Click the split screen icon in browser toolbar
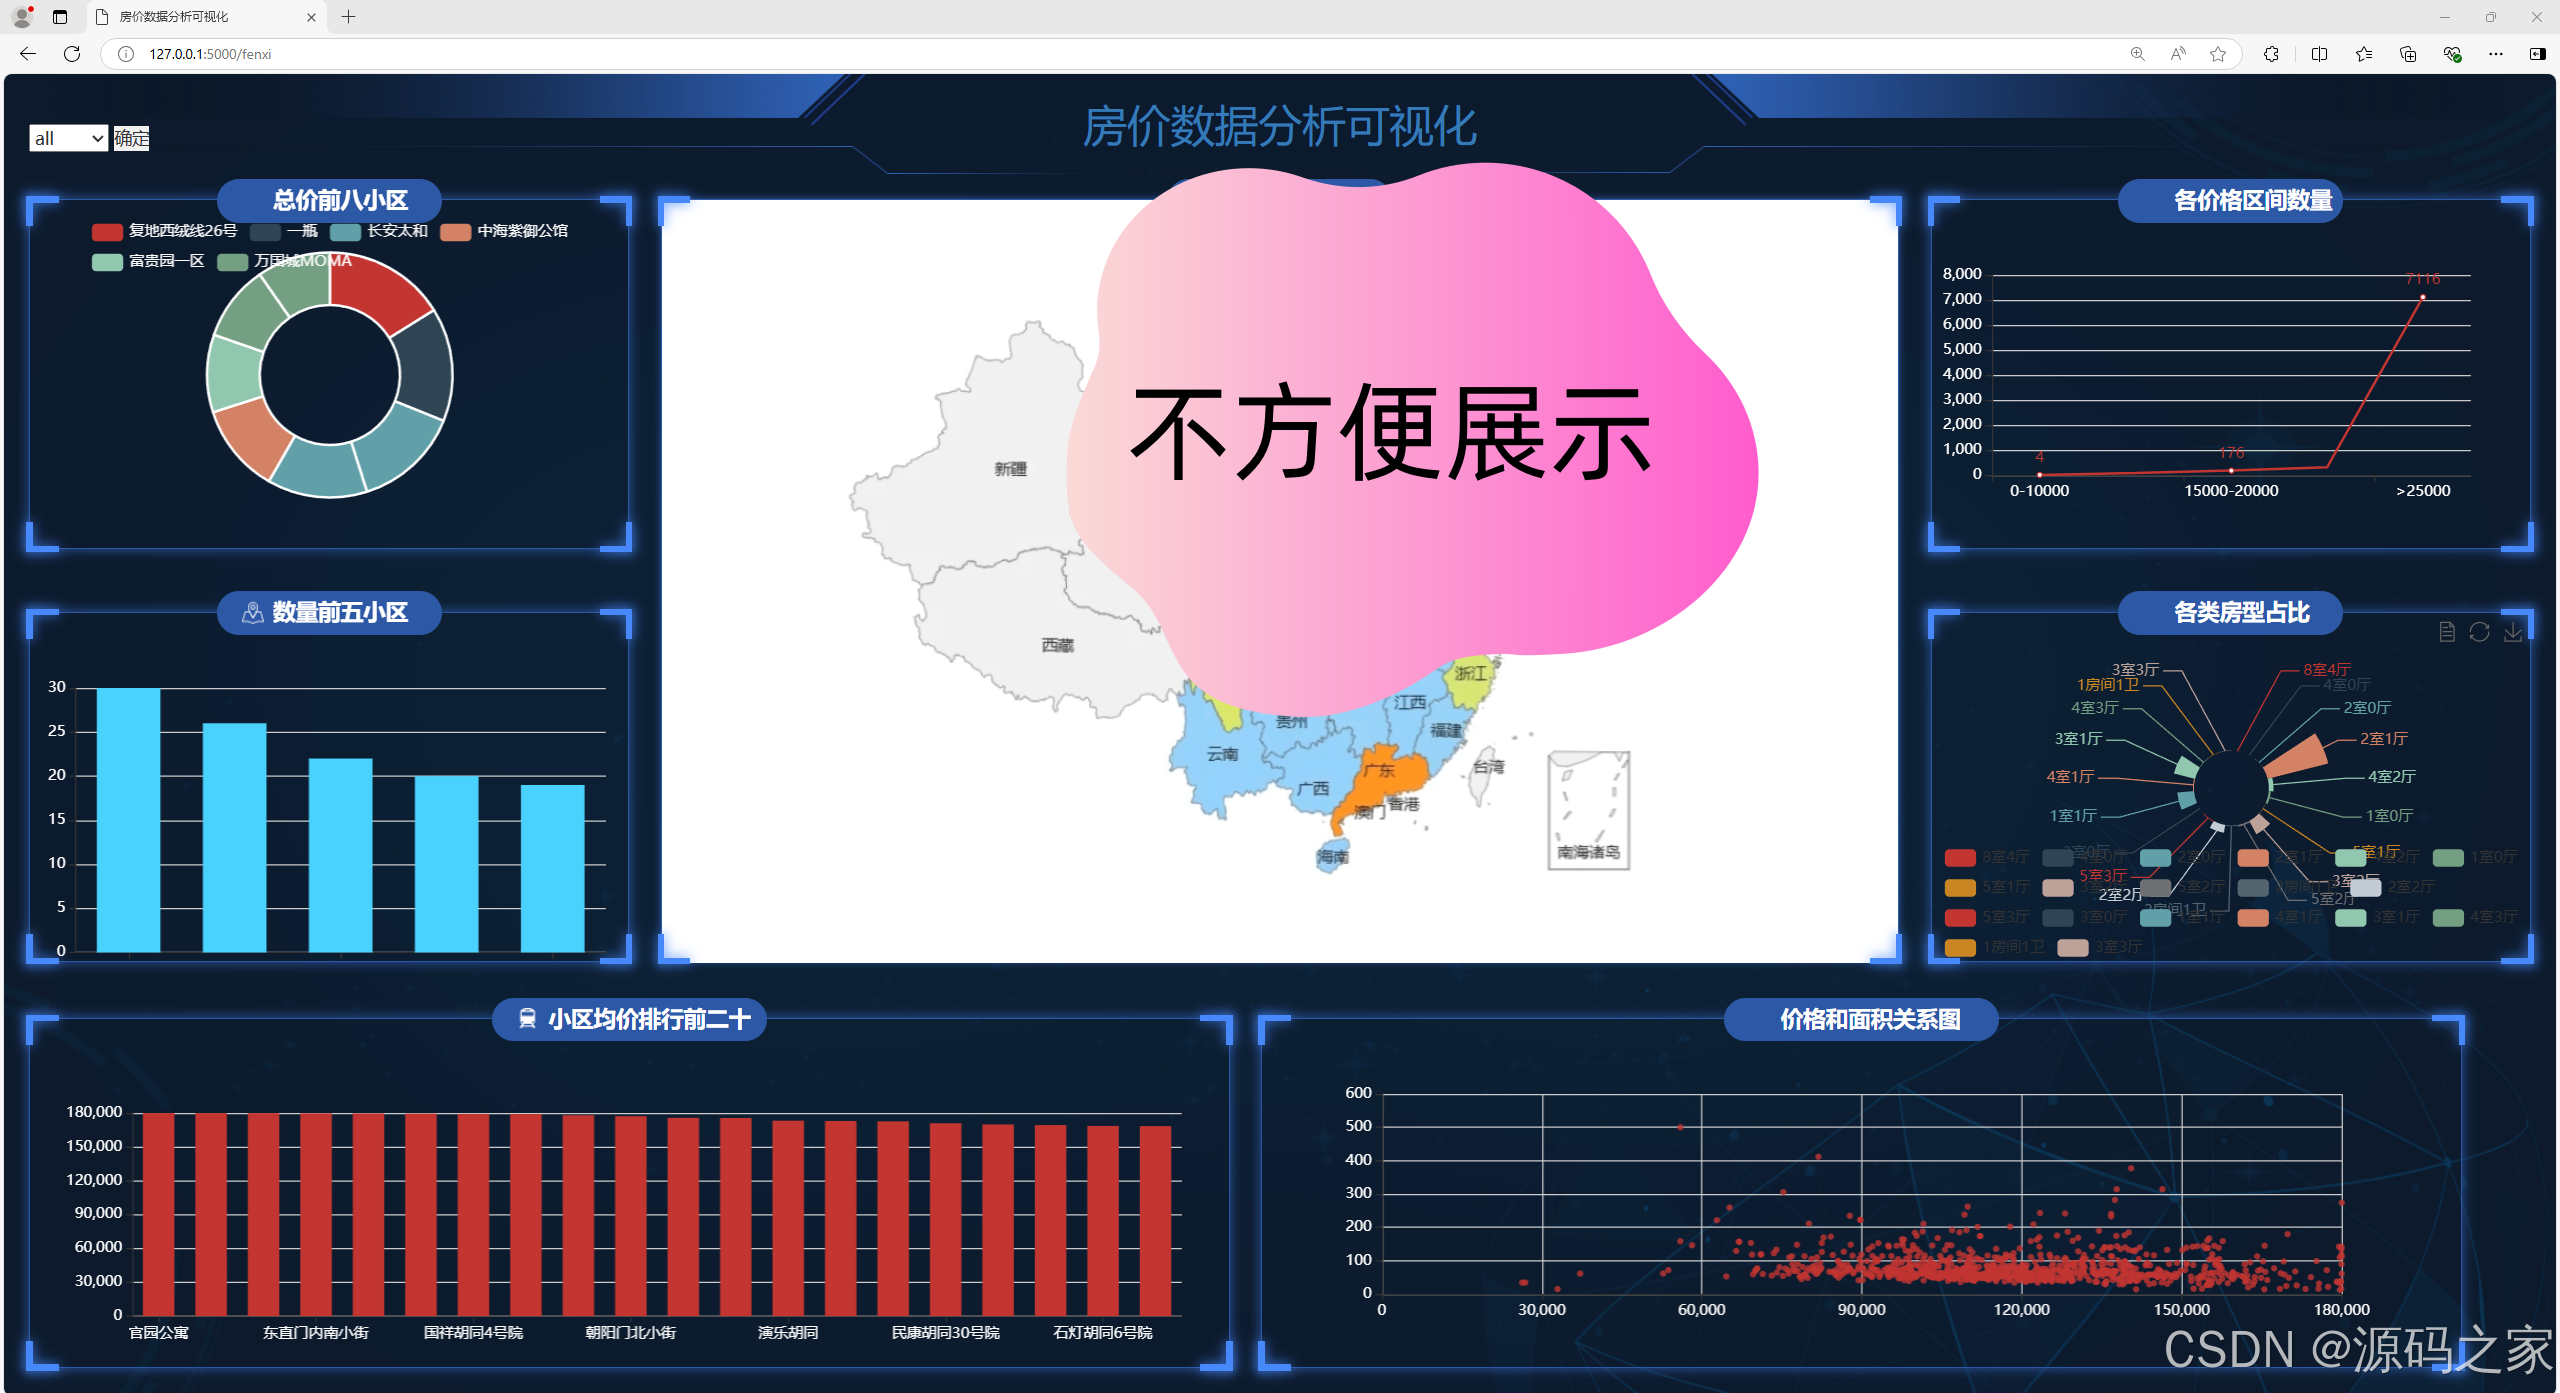The image size is (2560, 1393). [2318, 54]
